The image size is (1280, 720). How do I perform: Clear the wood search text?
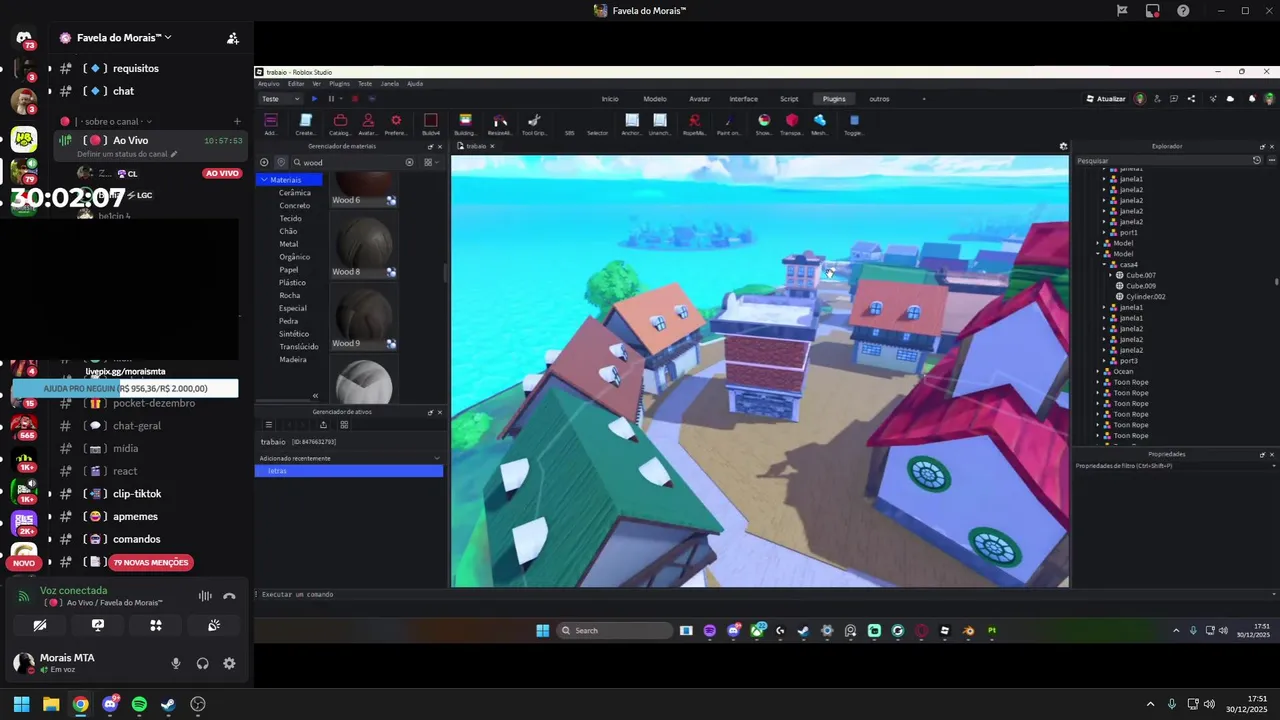point(409,162)
